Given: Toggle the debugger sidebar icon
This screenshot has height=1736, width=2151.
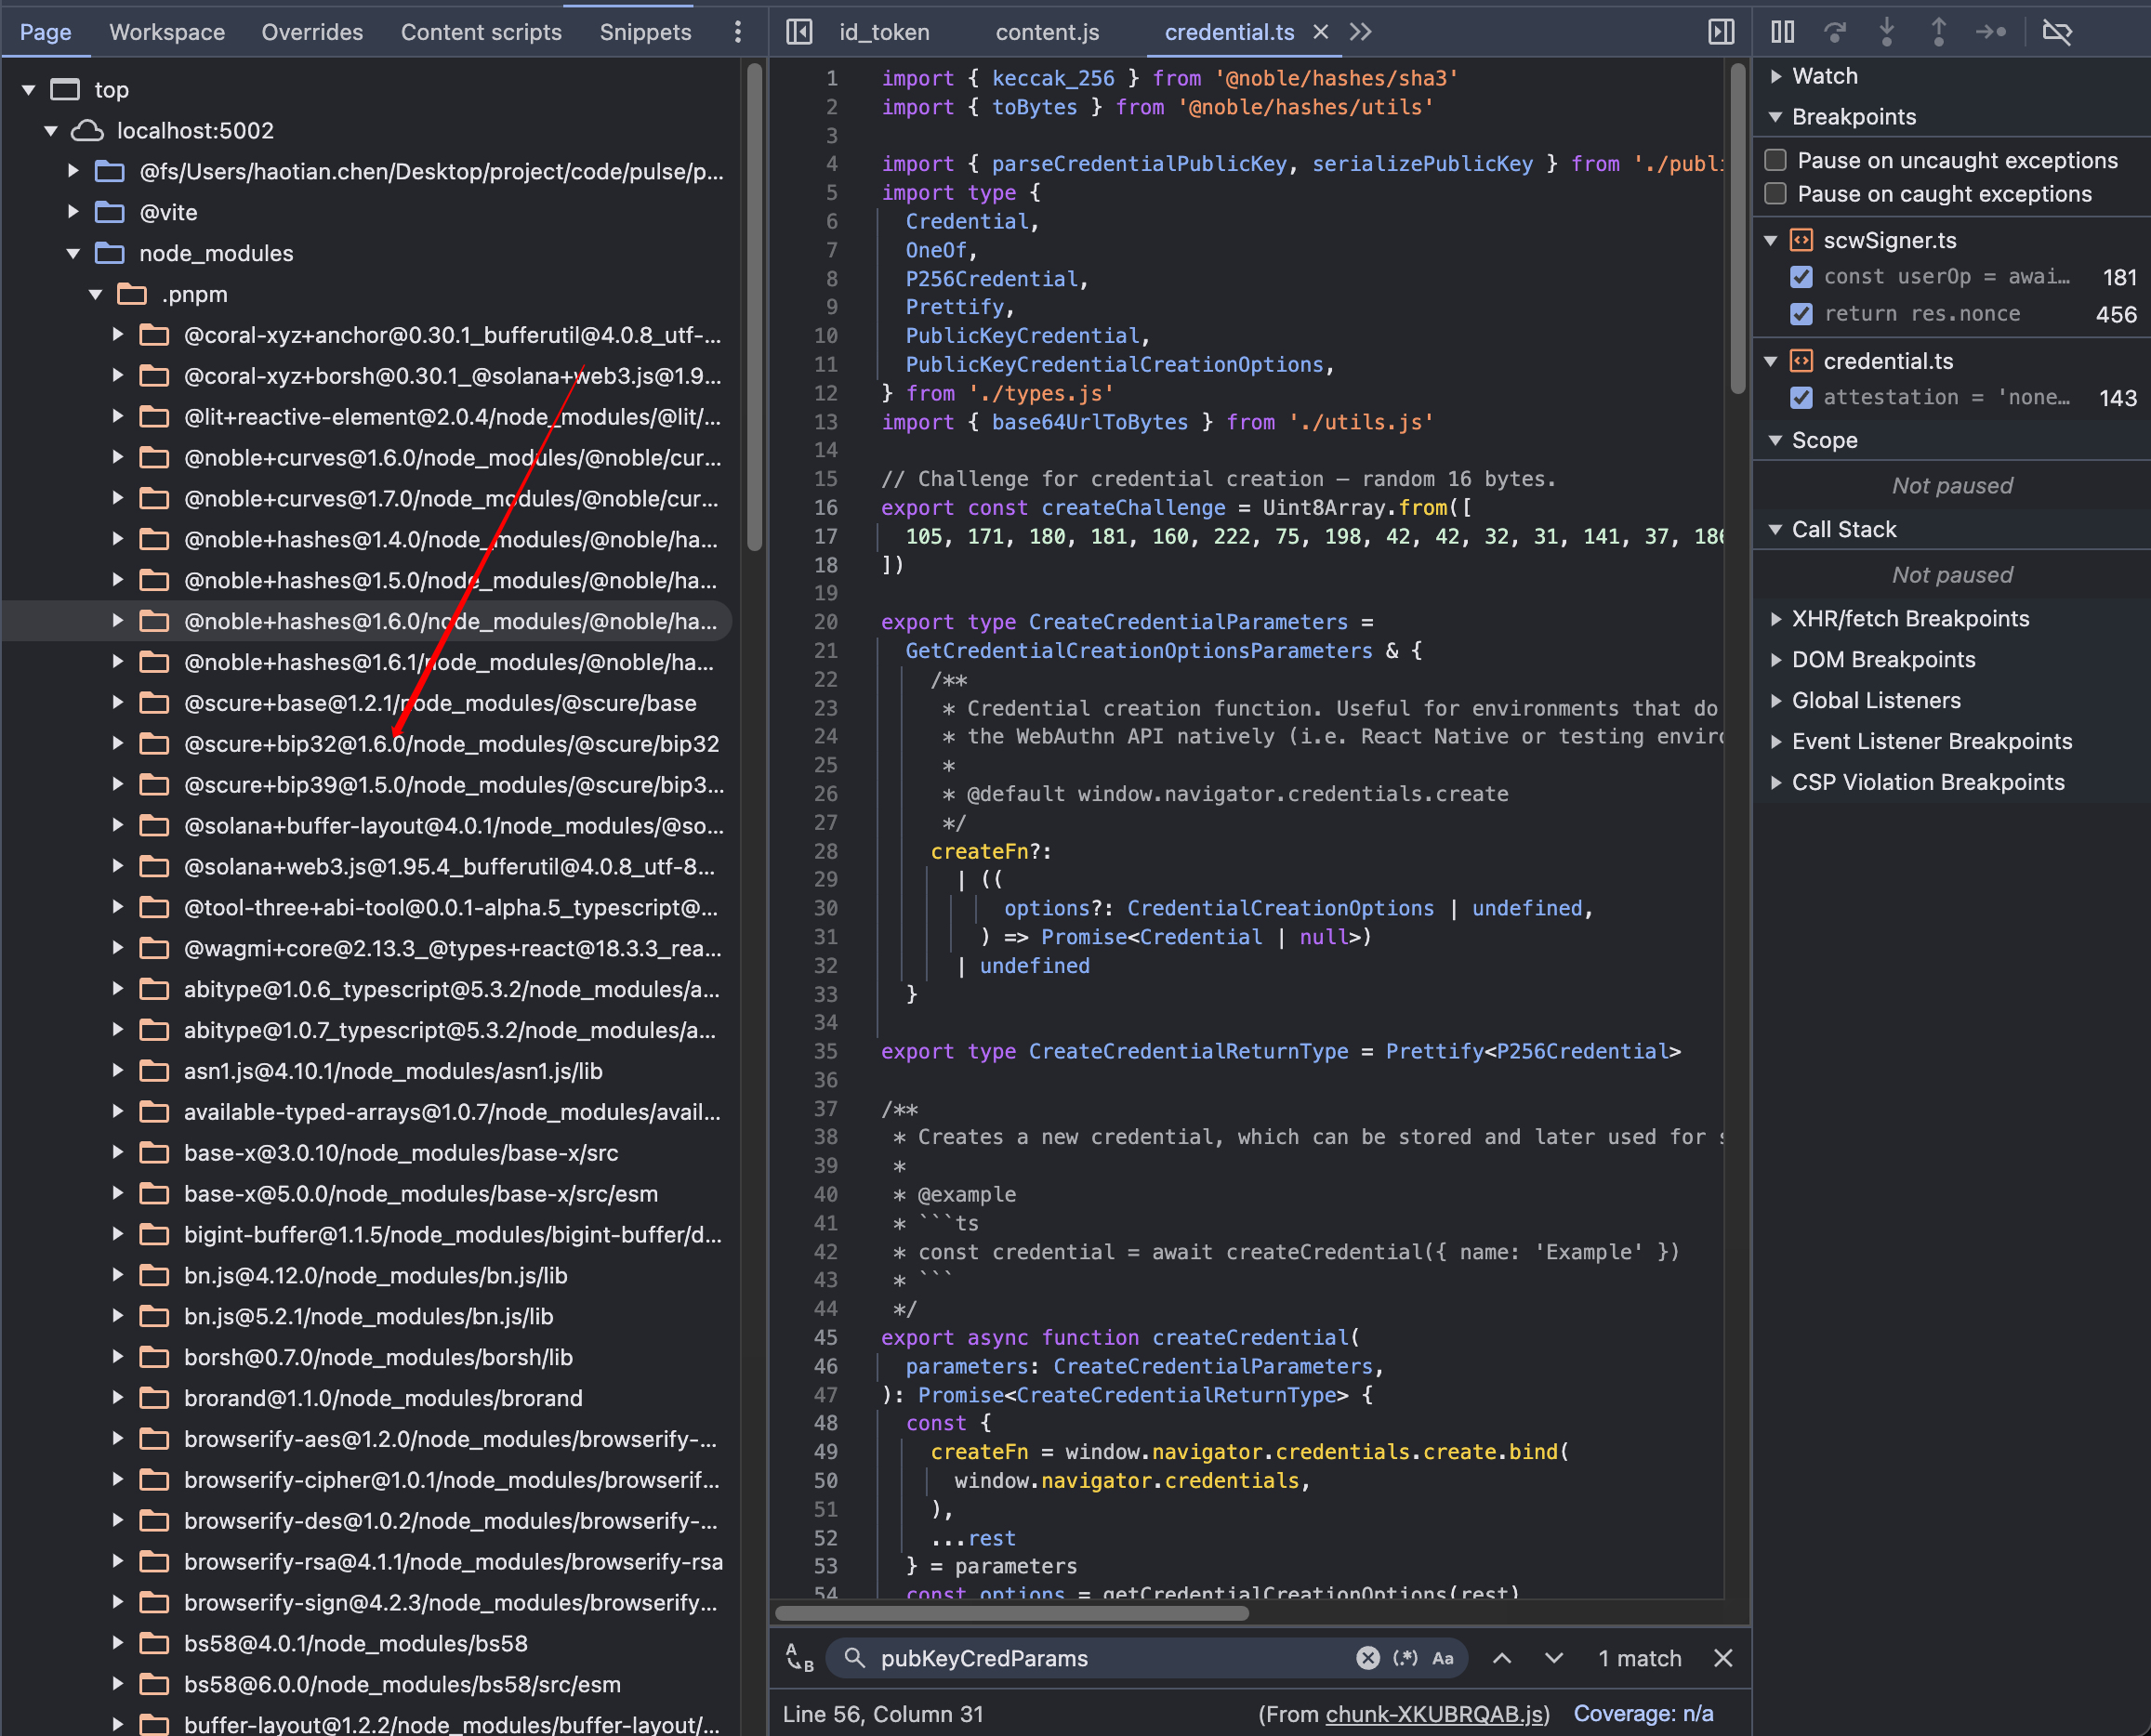Looking at the screenshot, I should pyautogui.click(x=1721, y=32).
